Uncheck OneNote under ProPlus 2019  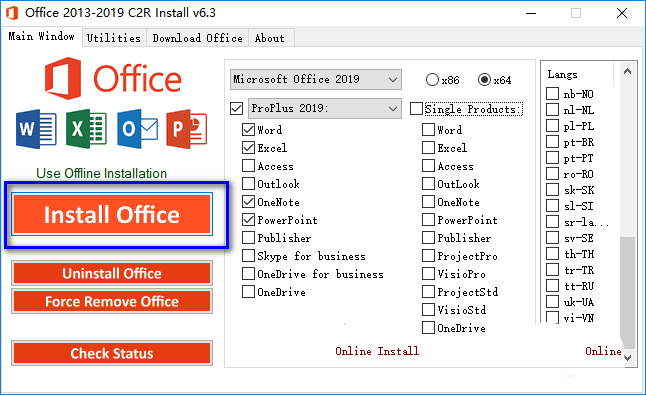point(248,202)
